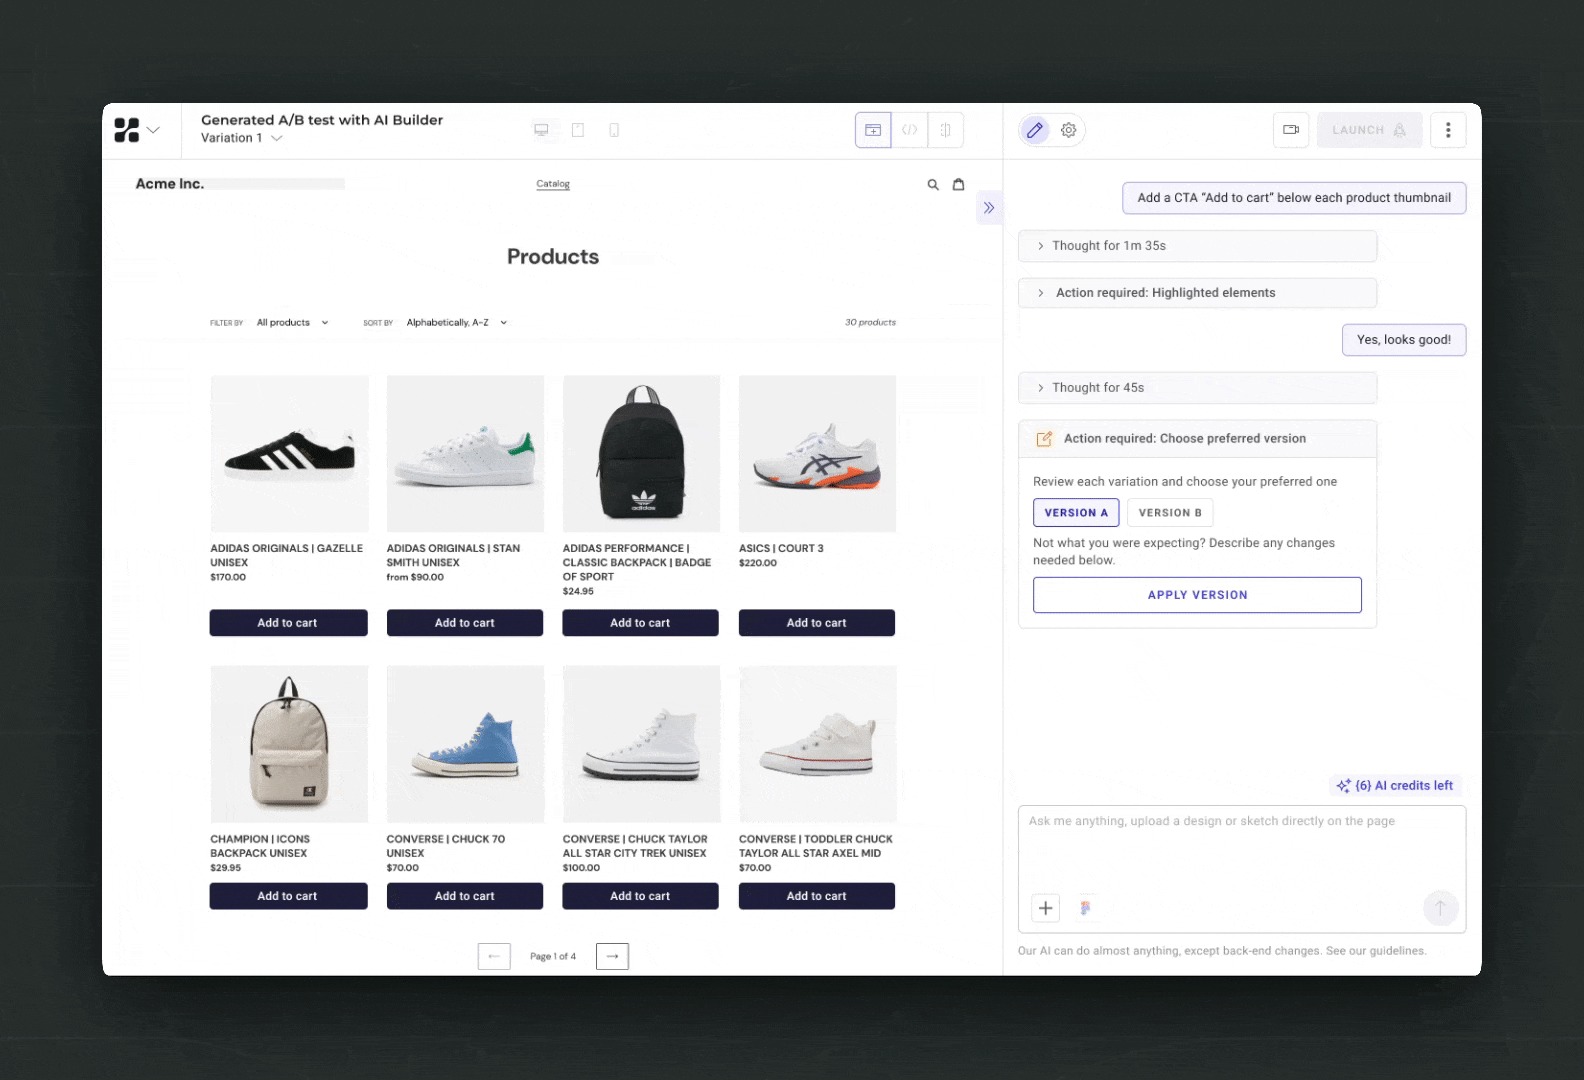Click the 30 products count text
The width and height of the screenshot is (1584, 1080).
(x=870, y=323)
